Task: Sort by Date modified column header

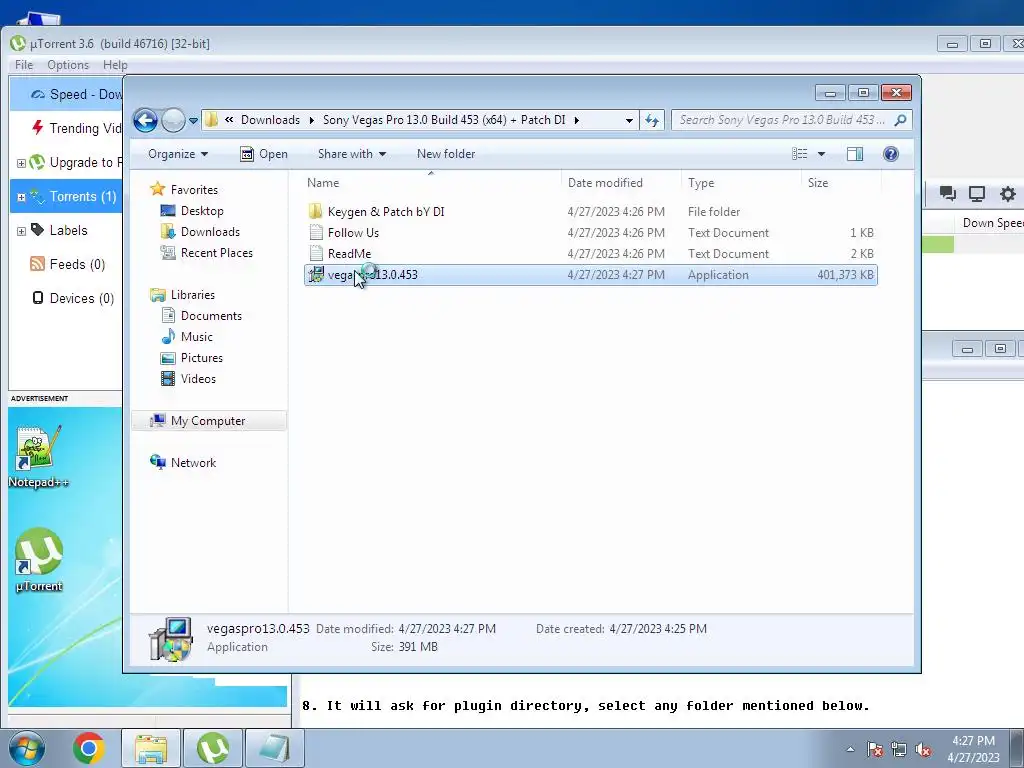Action: coord(620,183)
